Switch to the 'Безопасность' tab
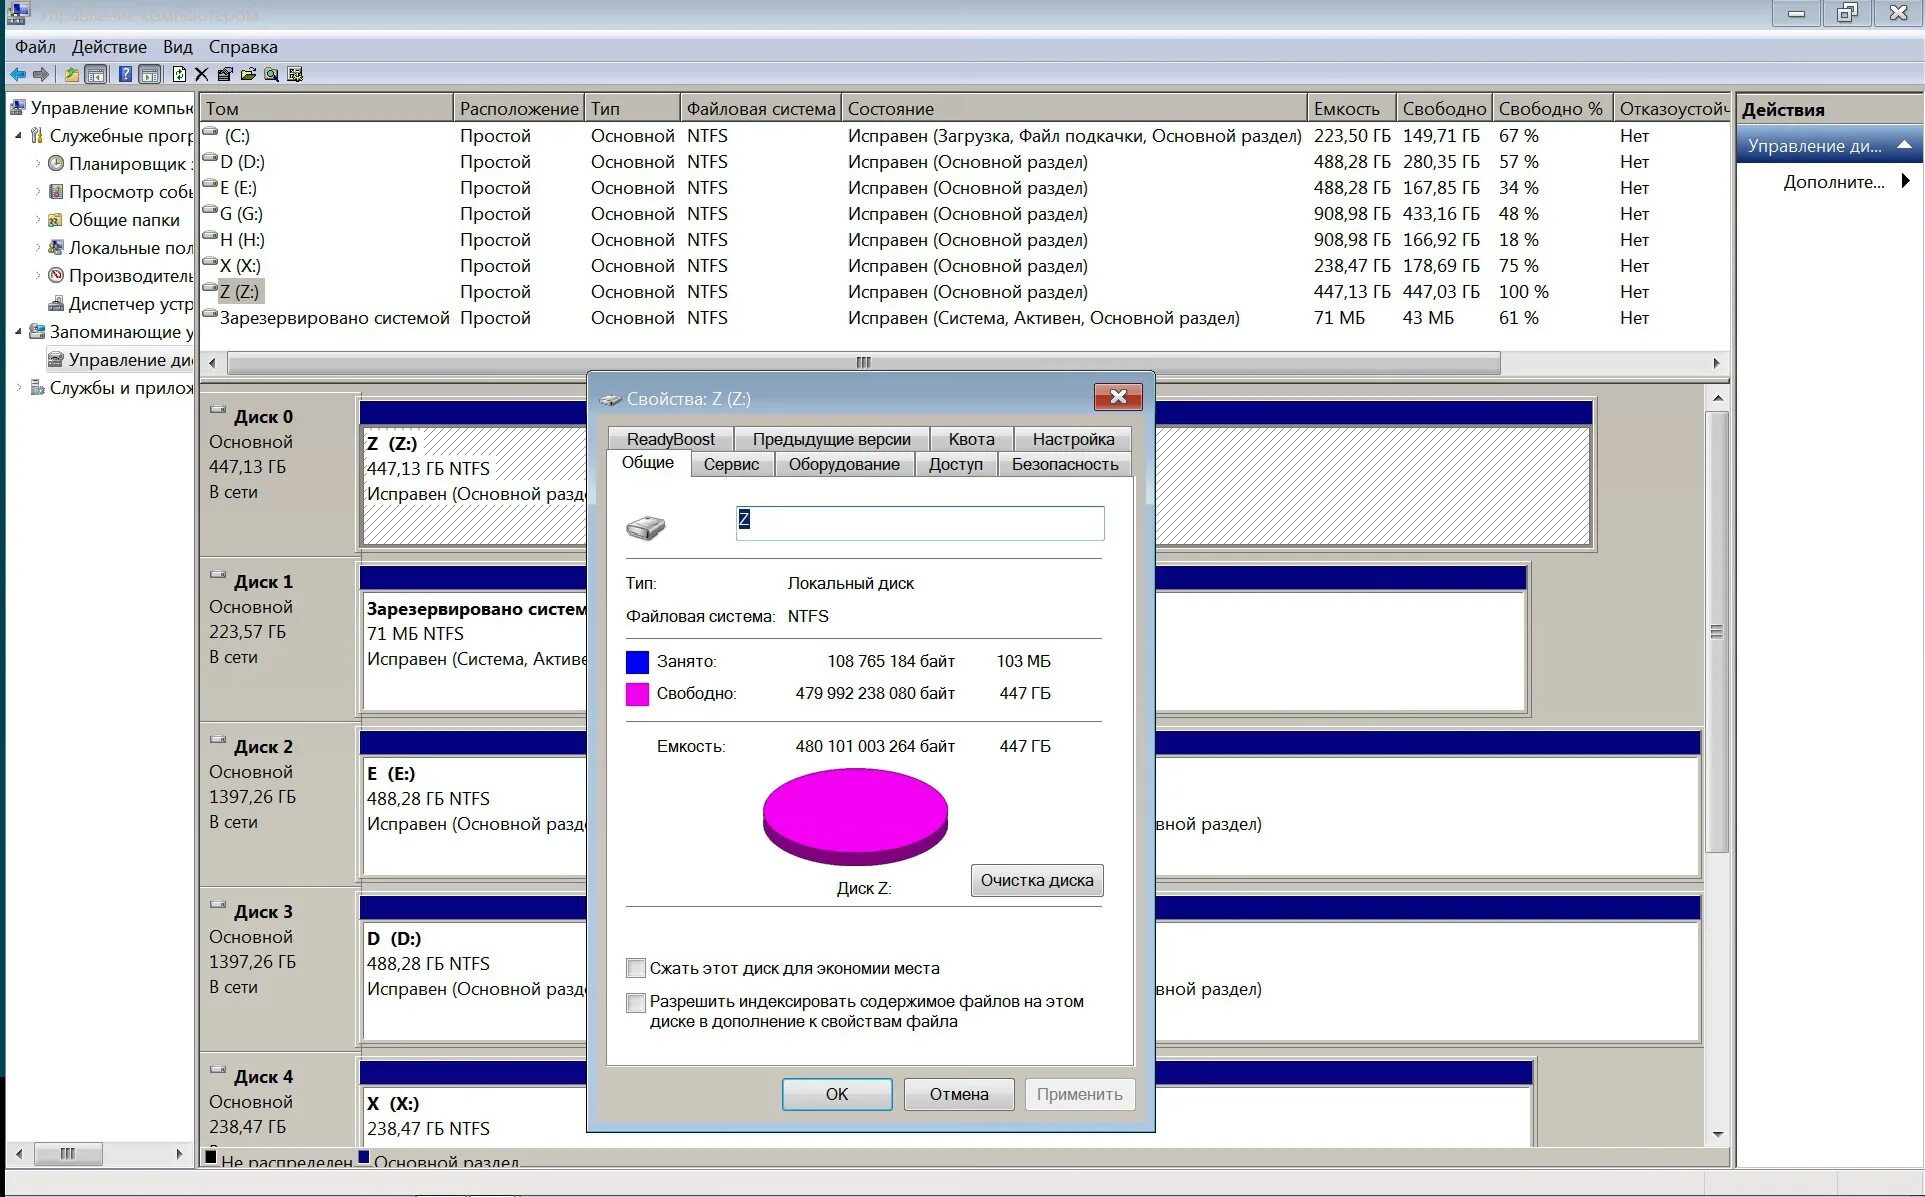 pos(1064,465)
